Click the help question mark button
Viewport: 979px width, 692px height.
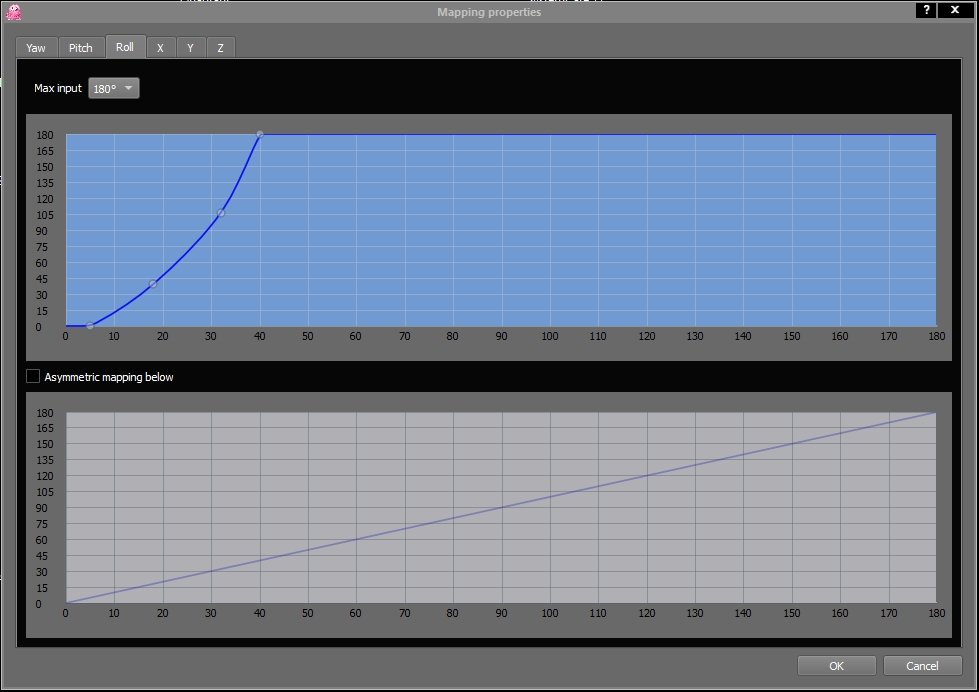(927, 10)
